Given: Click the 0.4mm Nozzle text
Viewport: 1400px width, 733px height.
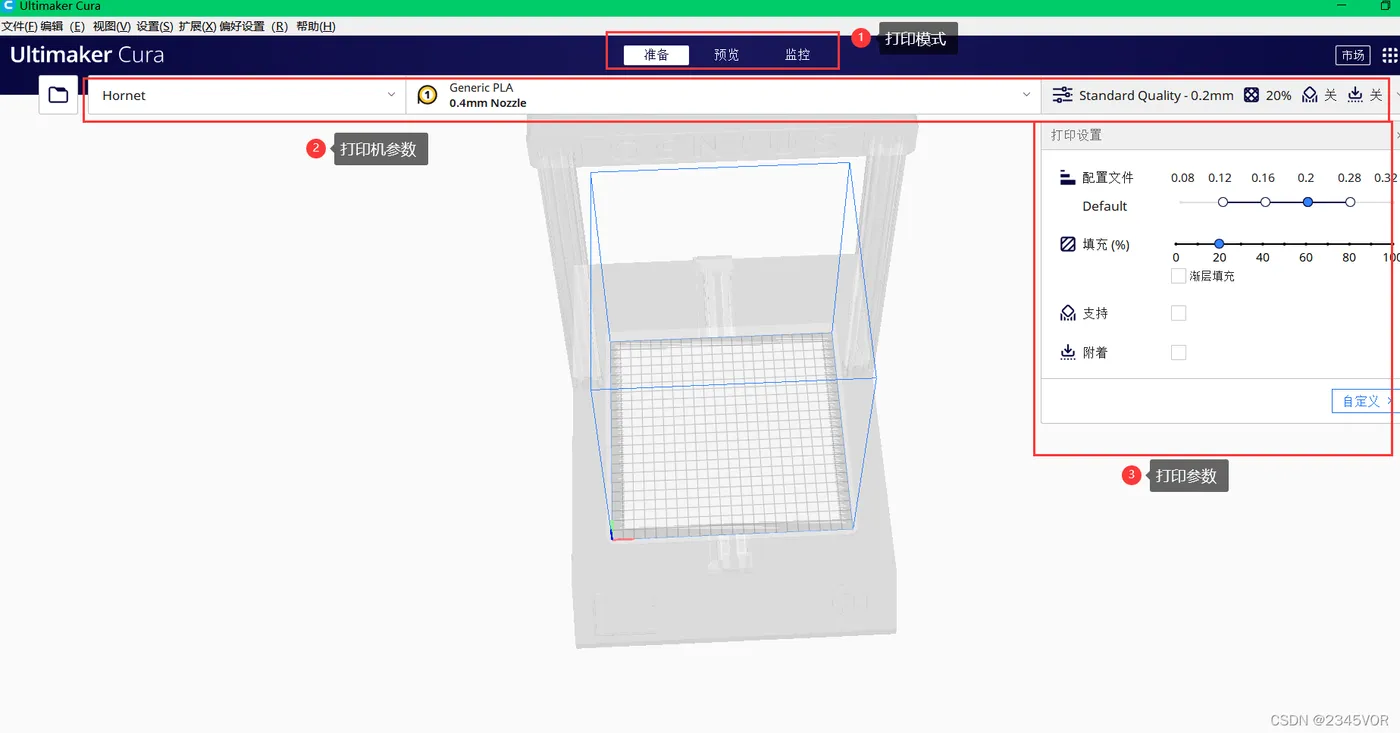Looking at the screenshot, I should click(x=488, y=103).
